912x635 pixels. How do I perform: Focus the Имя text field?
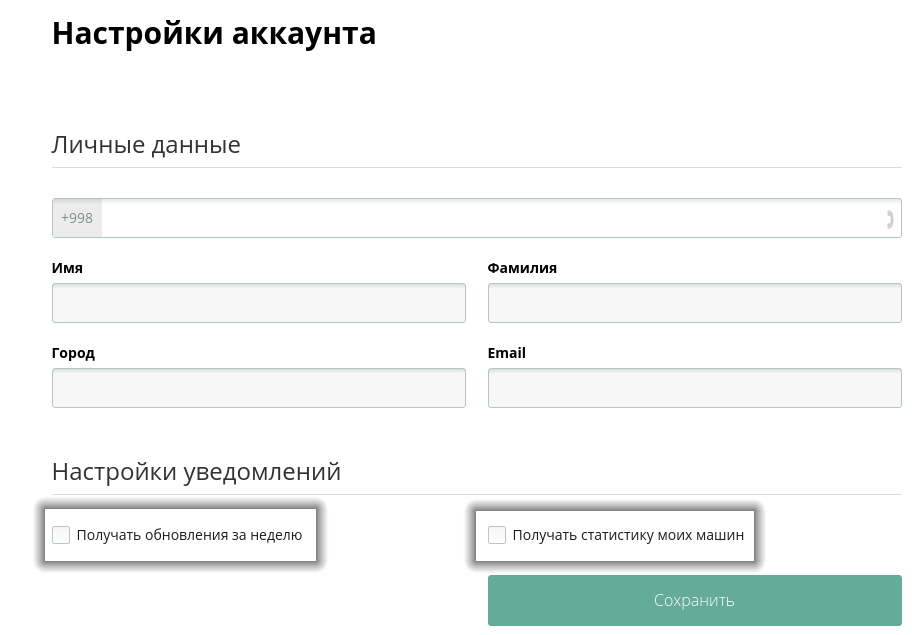coord(259,303)
